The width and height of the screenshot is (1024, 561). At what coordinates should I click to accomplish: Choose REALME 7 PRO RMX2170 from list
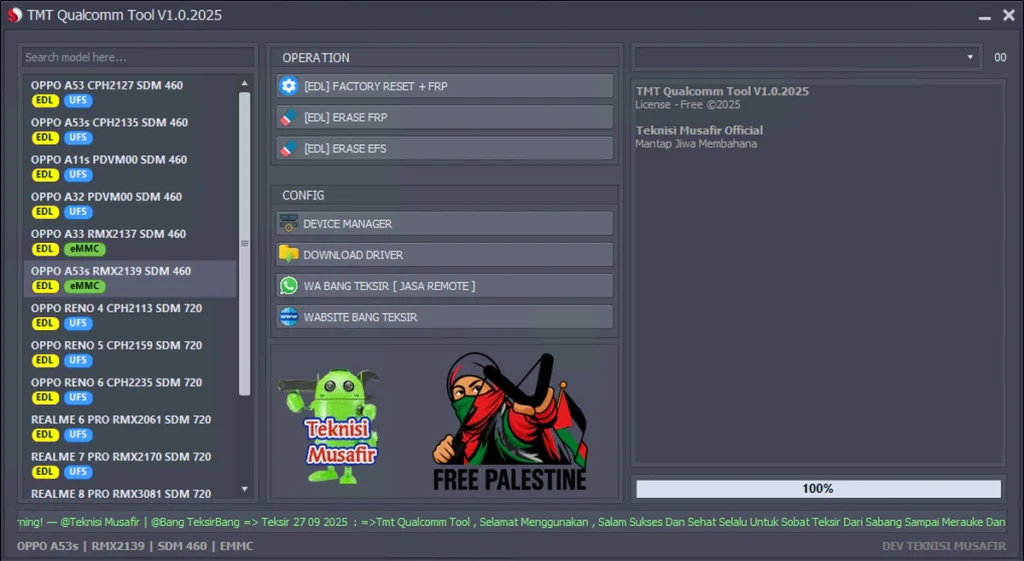[x=120, y=456]
